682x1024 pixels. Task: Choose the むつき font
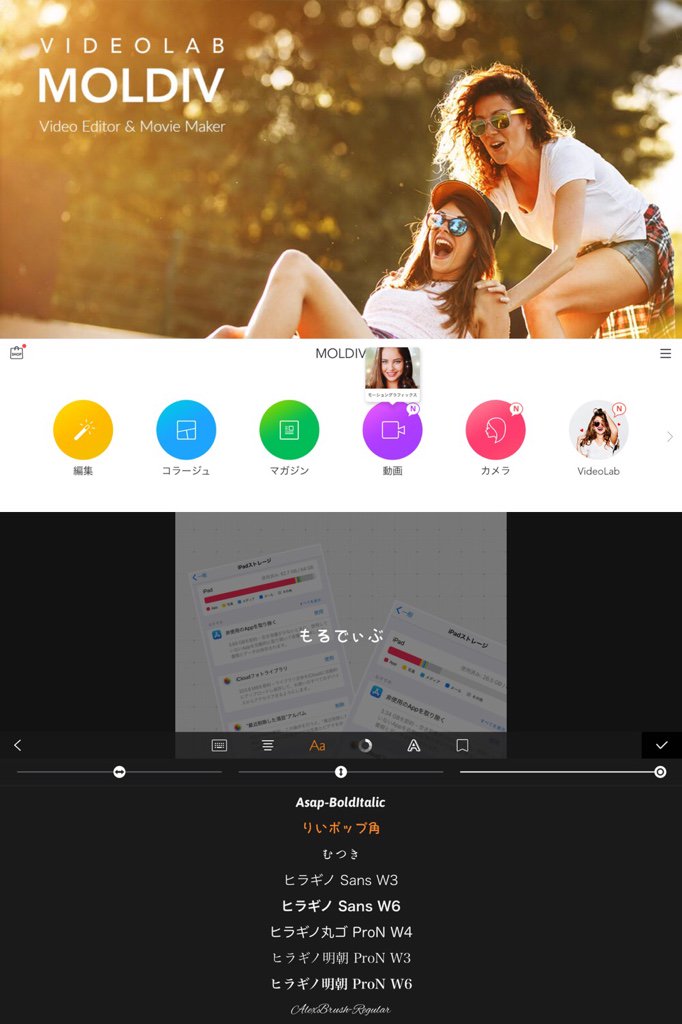click(x=340, y=854)
